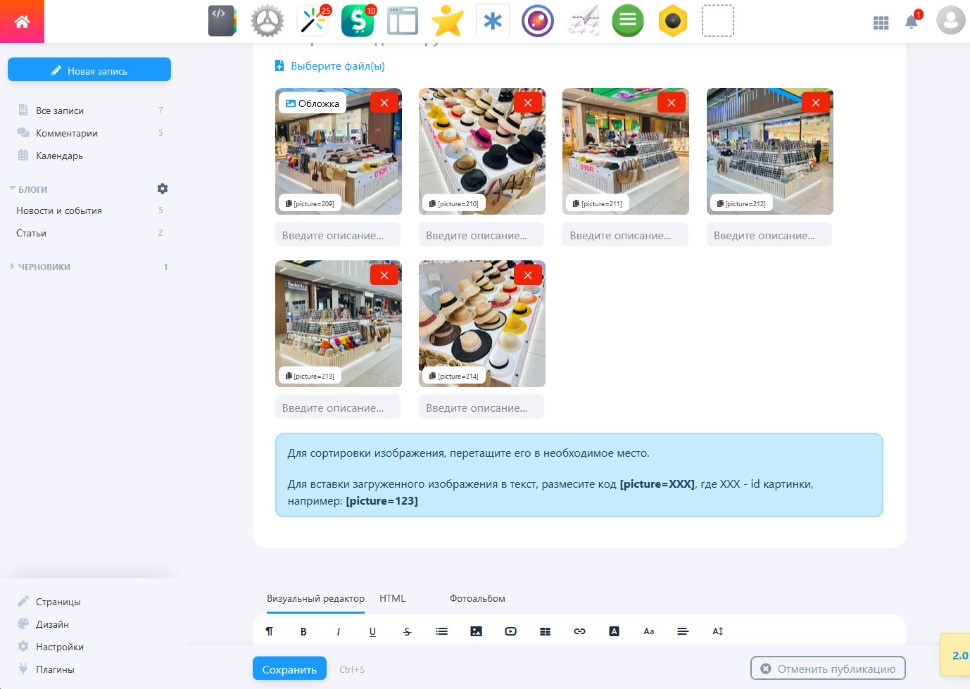This screenshot has width=970, height=689.
Task: Delete image picture=213
Action: tap(384, 275)
